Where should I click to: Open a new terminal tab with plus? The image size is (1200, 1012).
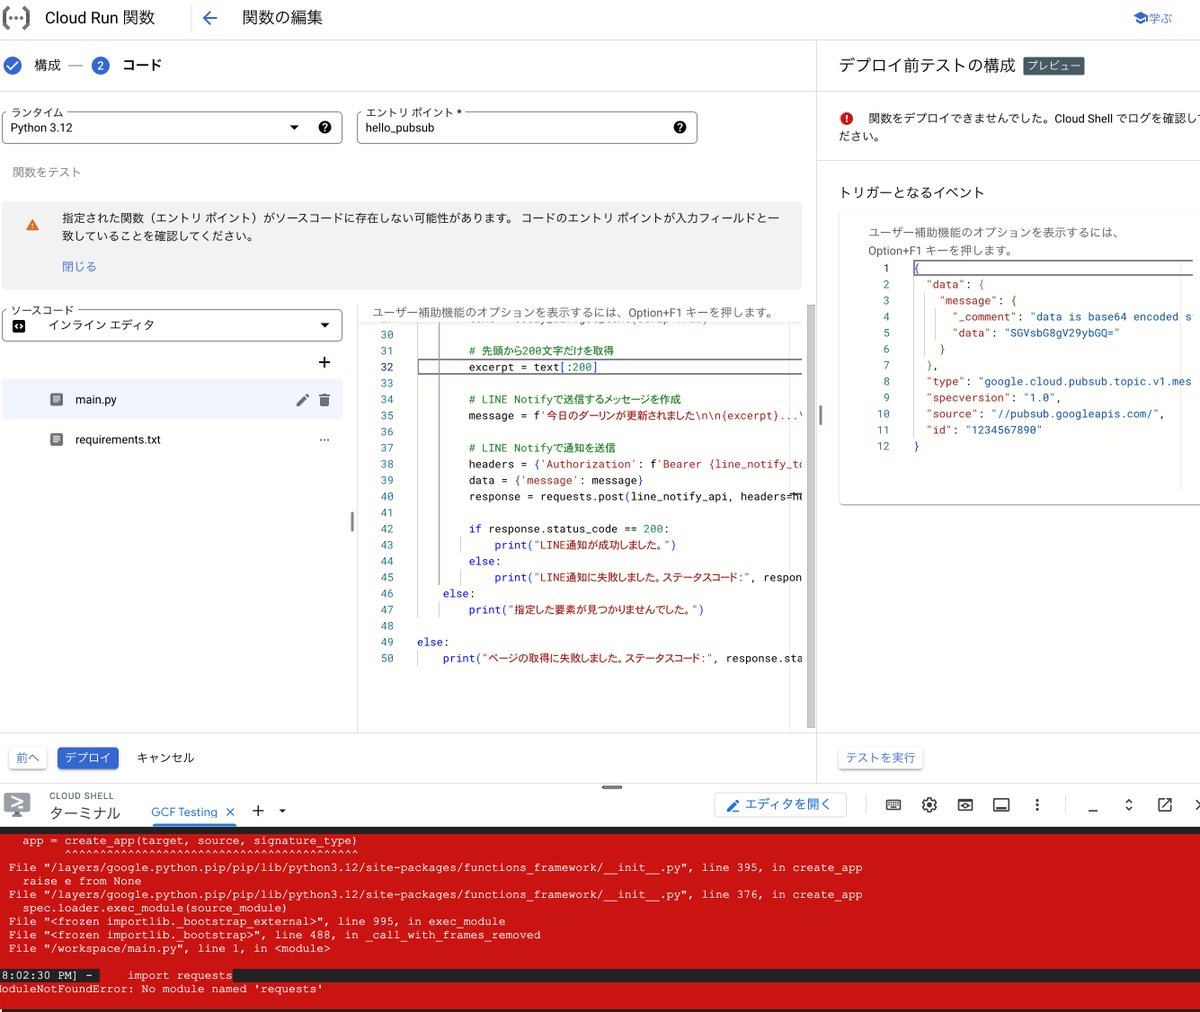pos(258,811)
